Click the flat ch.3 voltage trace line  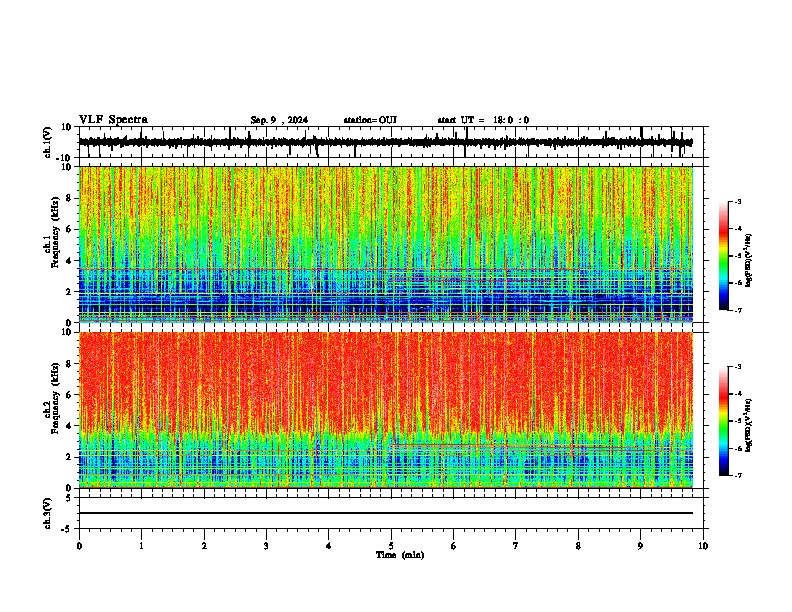[385, 513]
